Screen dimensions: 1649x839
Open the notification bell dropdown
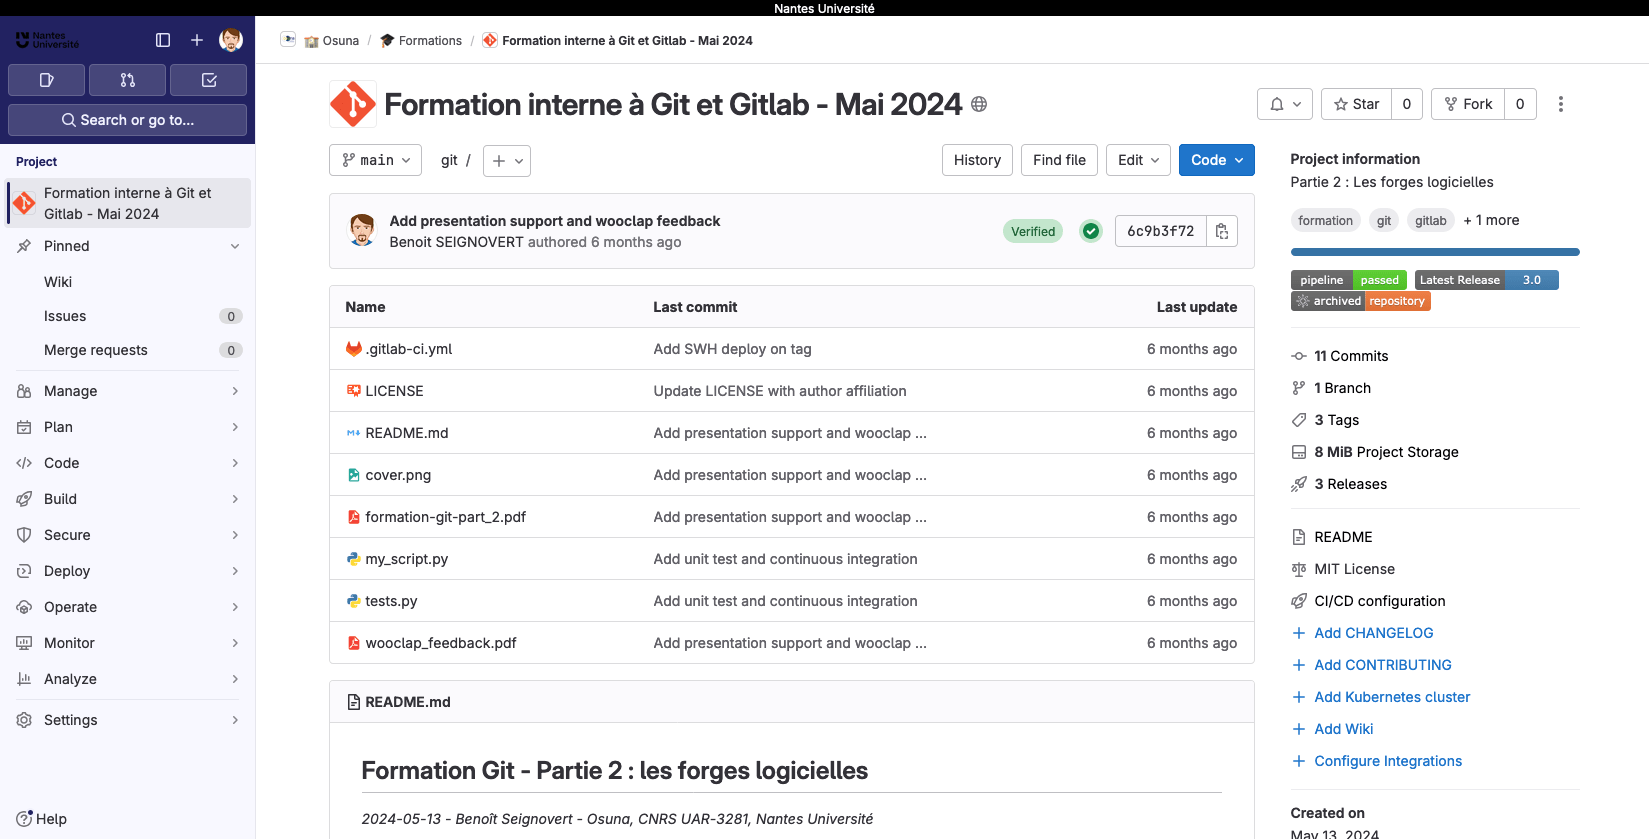1285,104
